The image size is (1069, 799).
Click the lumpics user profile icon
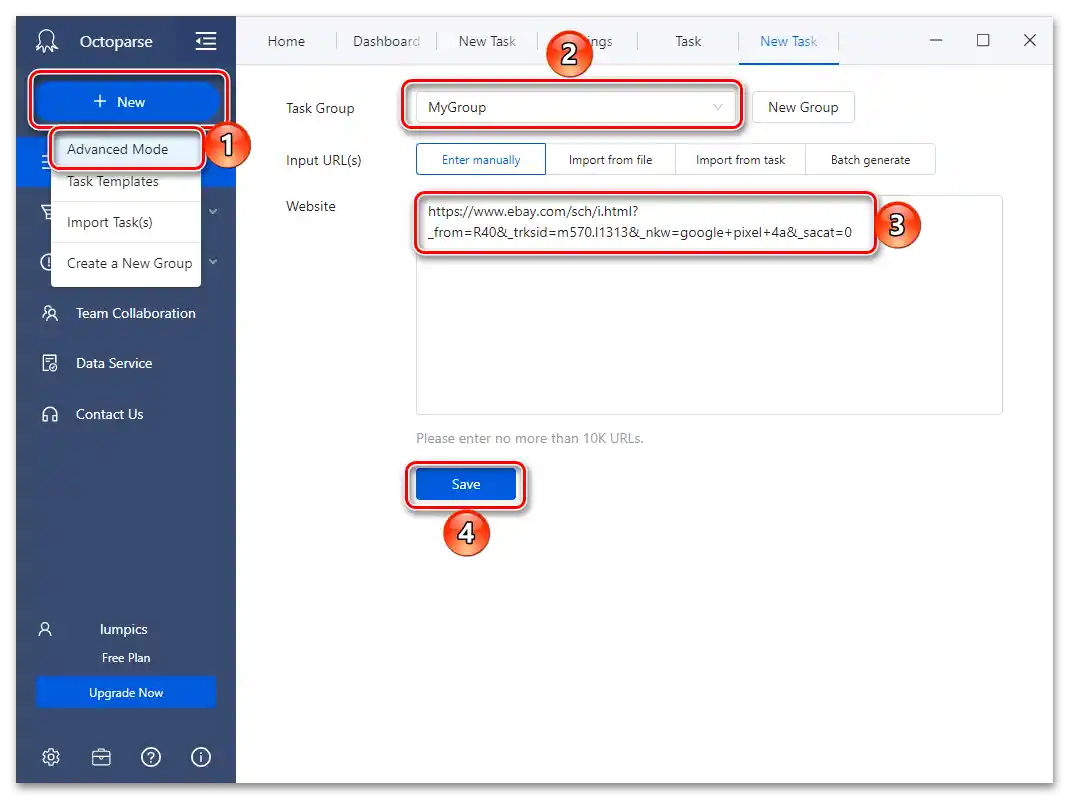tap(45, 629)
